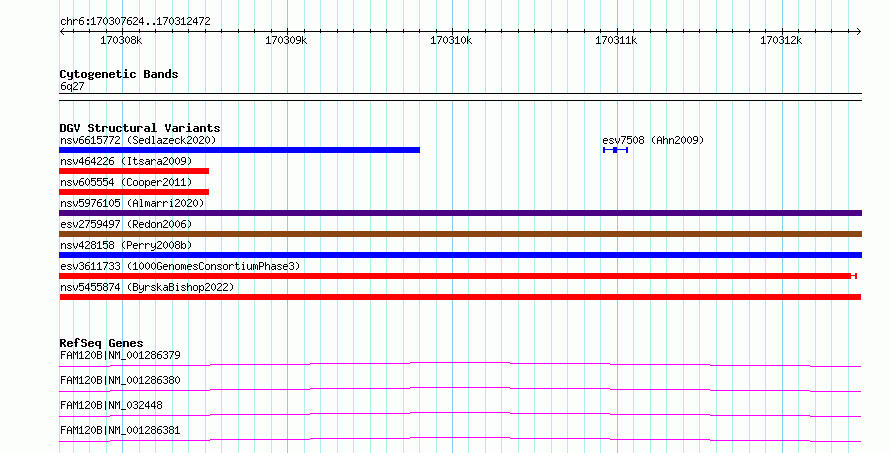Click the 6q27 cytogenetic band bar

pos(460,97)
